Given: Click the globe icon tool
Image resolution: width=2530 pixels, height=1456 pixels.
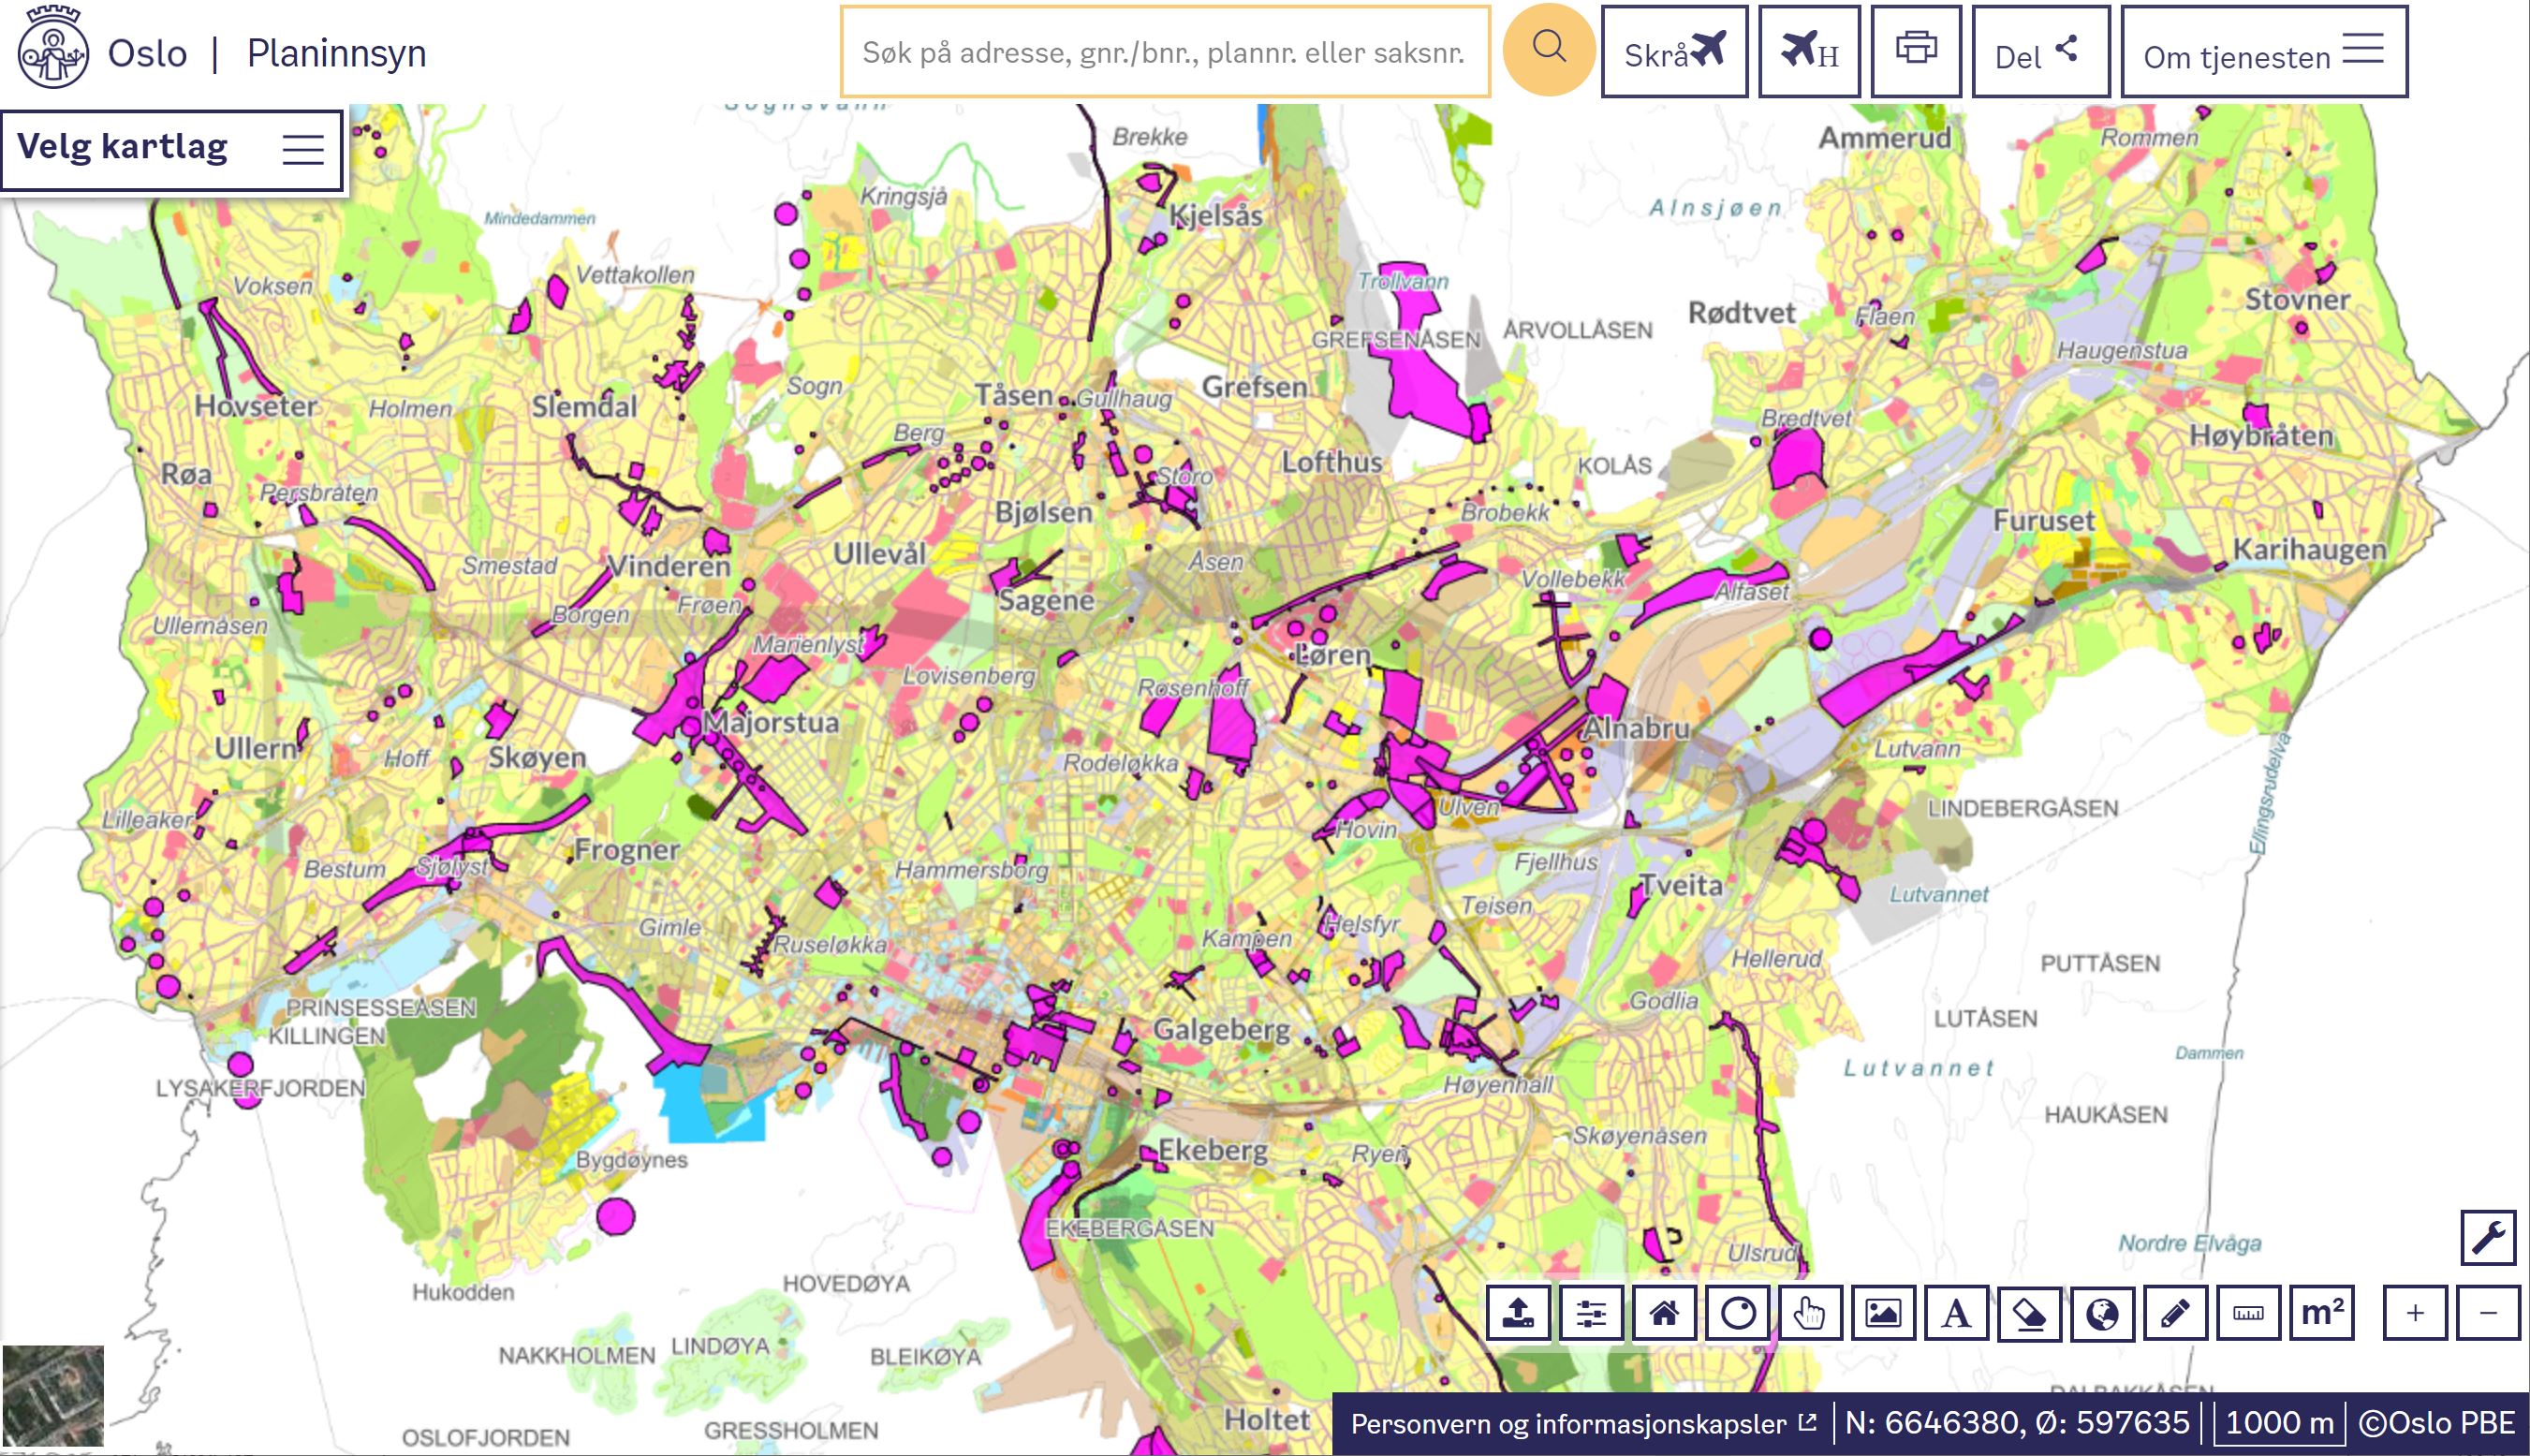Looking at the screenshot, I should pos(2102,1312).
